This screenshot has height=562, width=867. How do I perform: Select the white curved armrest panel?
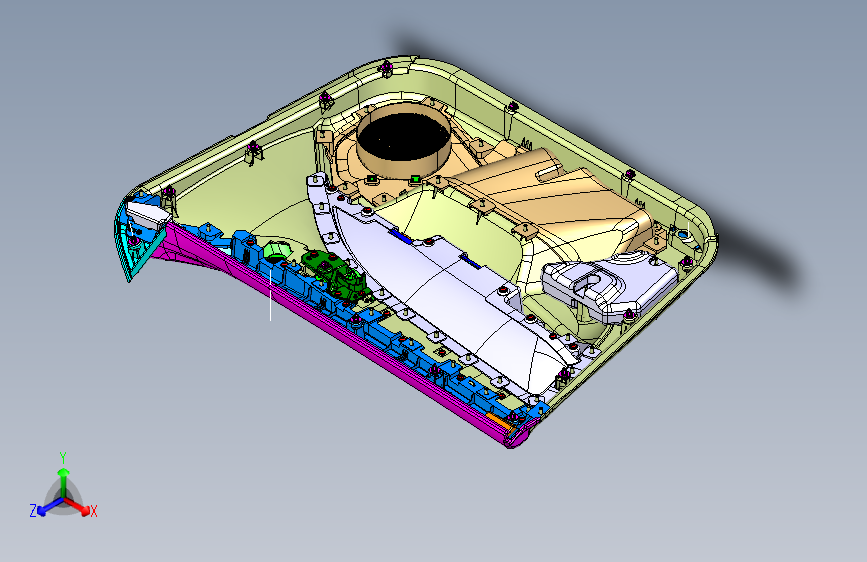442,288
